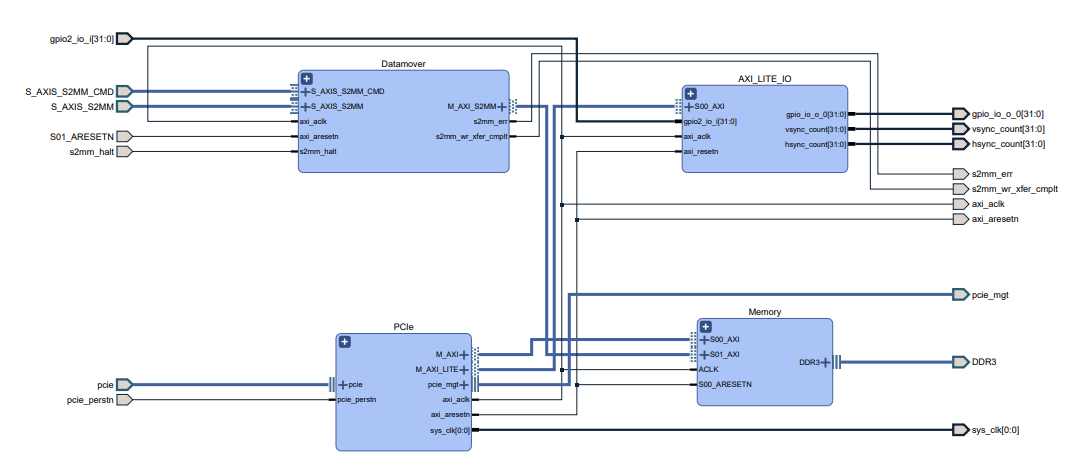Select the gpio2_io_i[31:0] external input port icon
1085x472 pixels.
click(124, 39)
